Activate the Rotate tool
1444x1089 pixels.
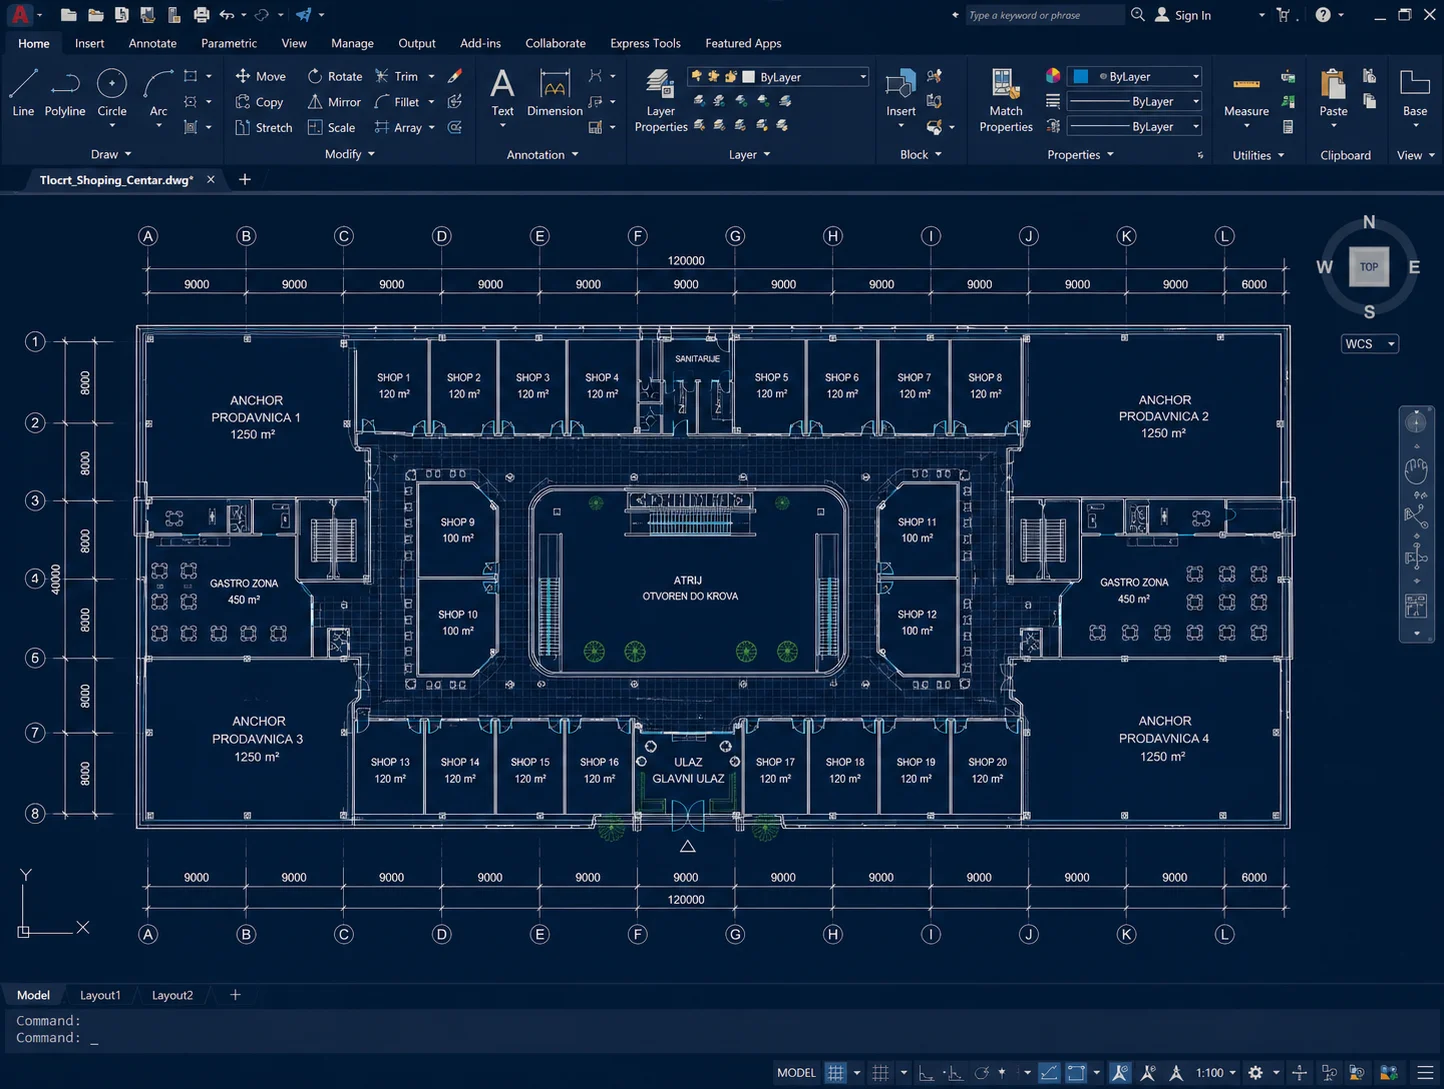pos(334,76)
